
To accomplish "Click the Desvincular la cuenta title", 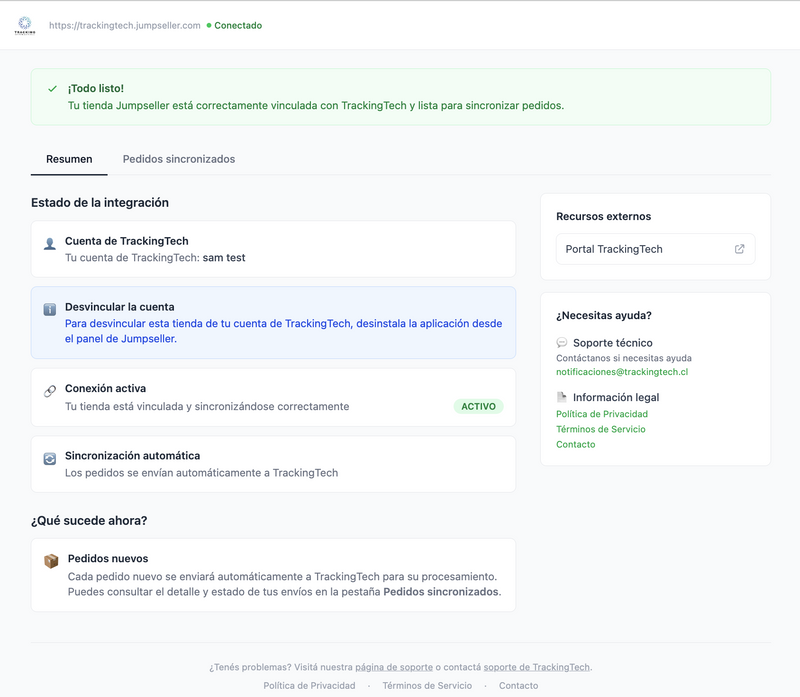I will (x=119, y=307).
